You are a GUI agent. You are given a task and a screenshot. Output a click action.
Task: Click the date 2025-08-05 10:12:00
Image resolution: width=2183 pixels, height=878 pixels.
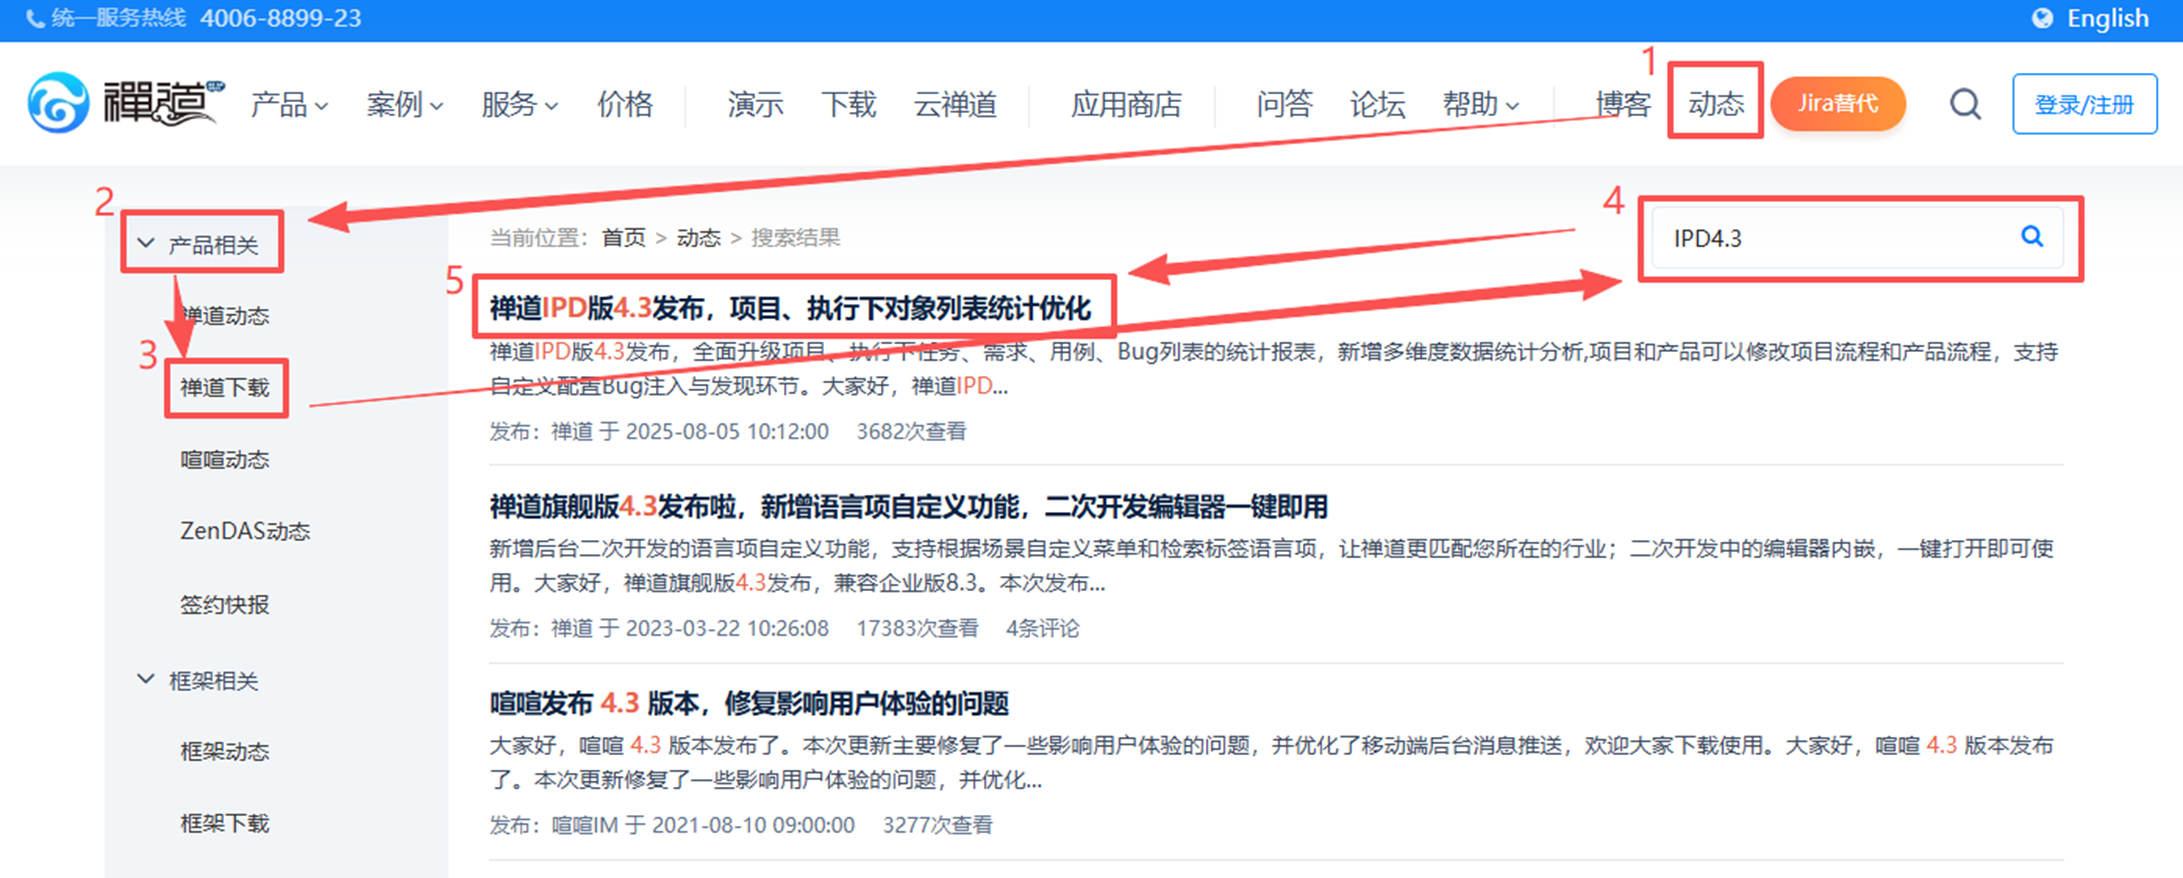pyautogui.click(x=727, y=431)
